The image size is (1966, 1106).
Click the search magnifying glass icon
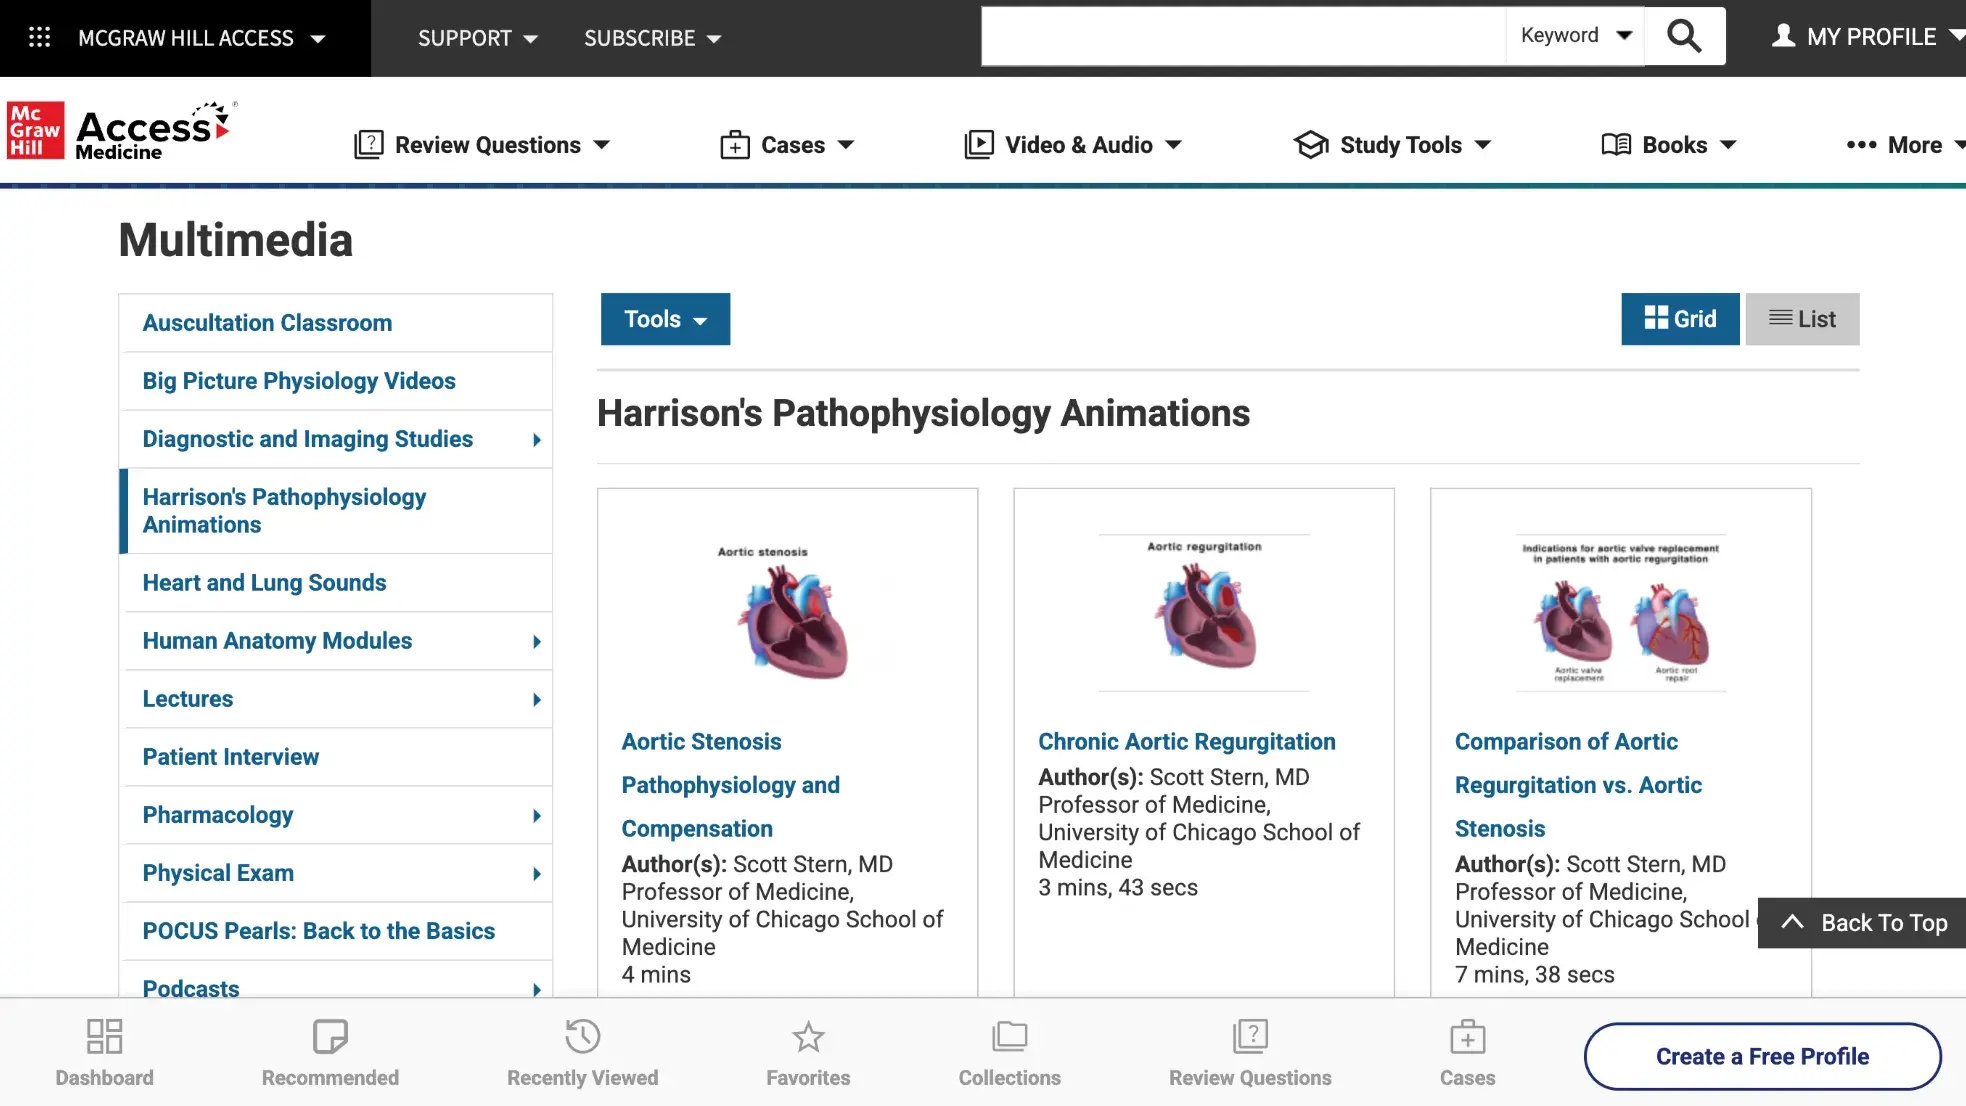[x=1684, y=35]
